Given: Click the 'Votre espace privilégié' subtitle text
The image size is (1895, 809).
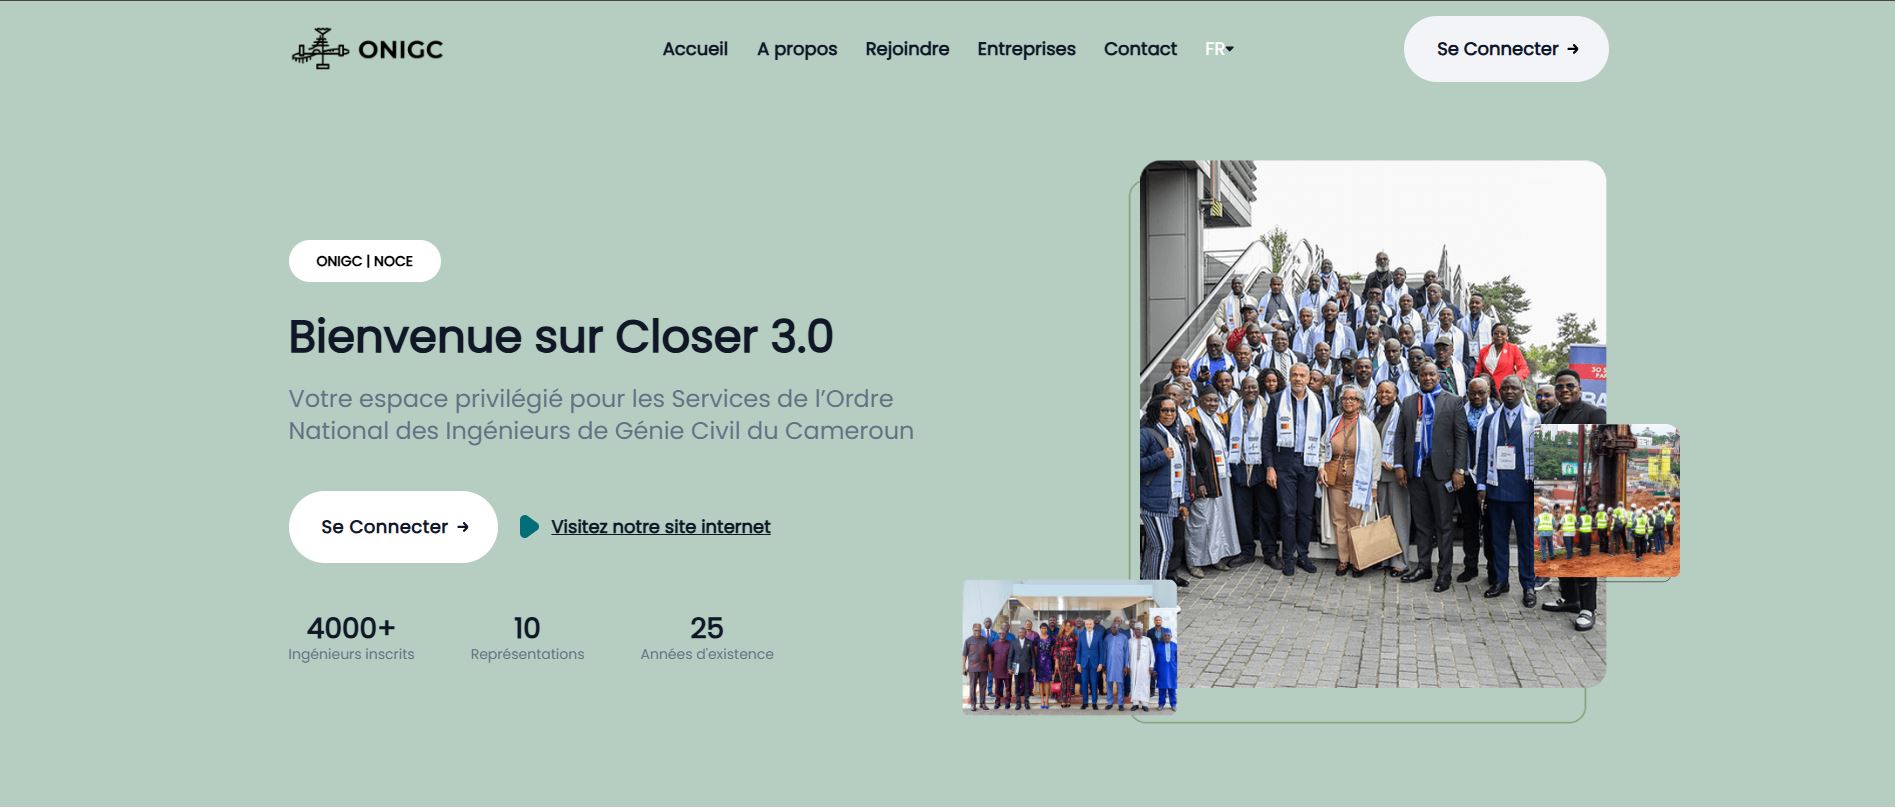Looking at the screenshot, I should (x=601, y=415).
